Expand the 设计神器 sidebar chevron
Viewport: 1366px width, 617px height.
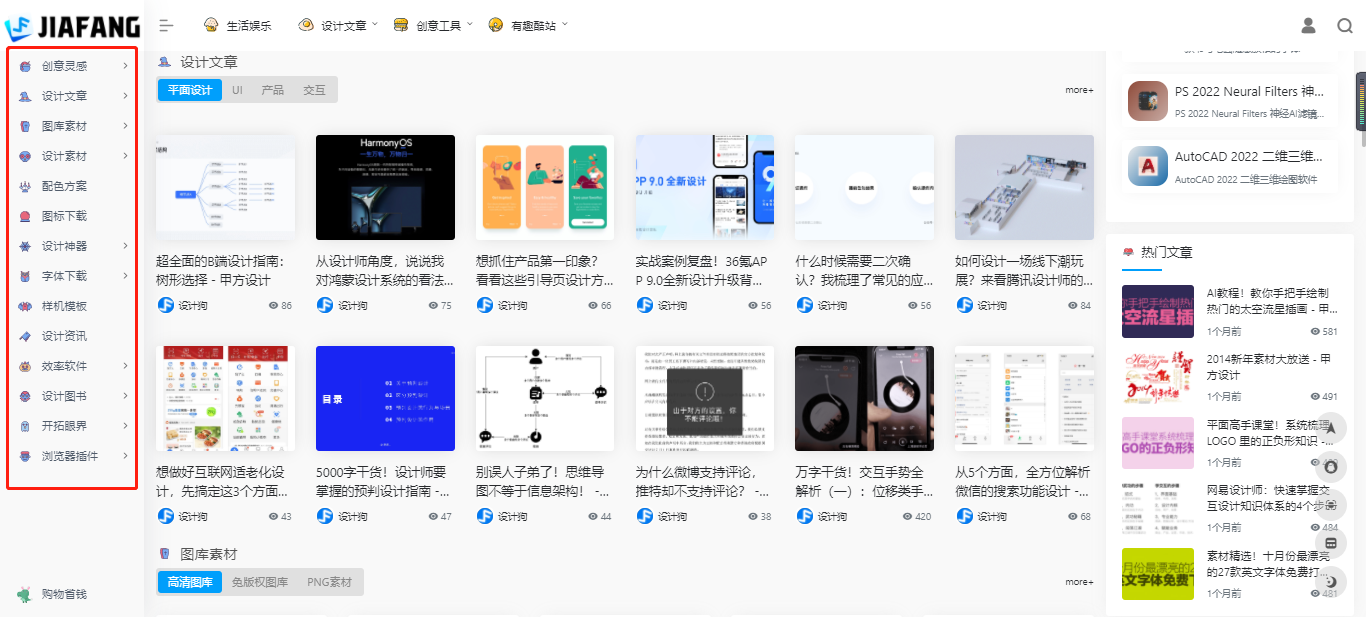(x=125, y=246)
